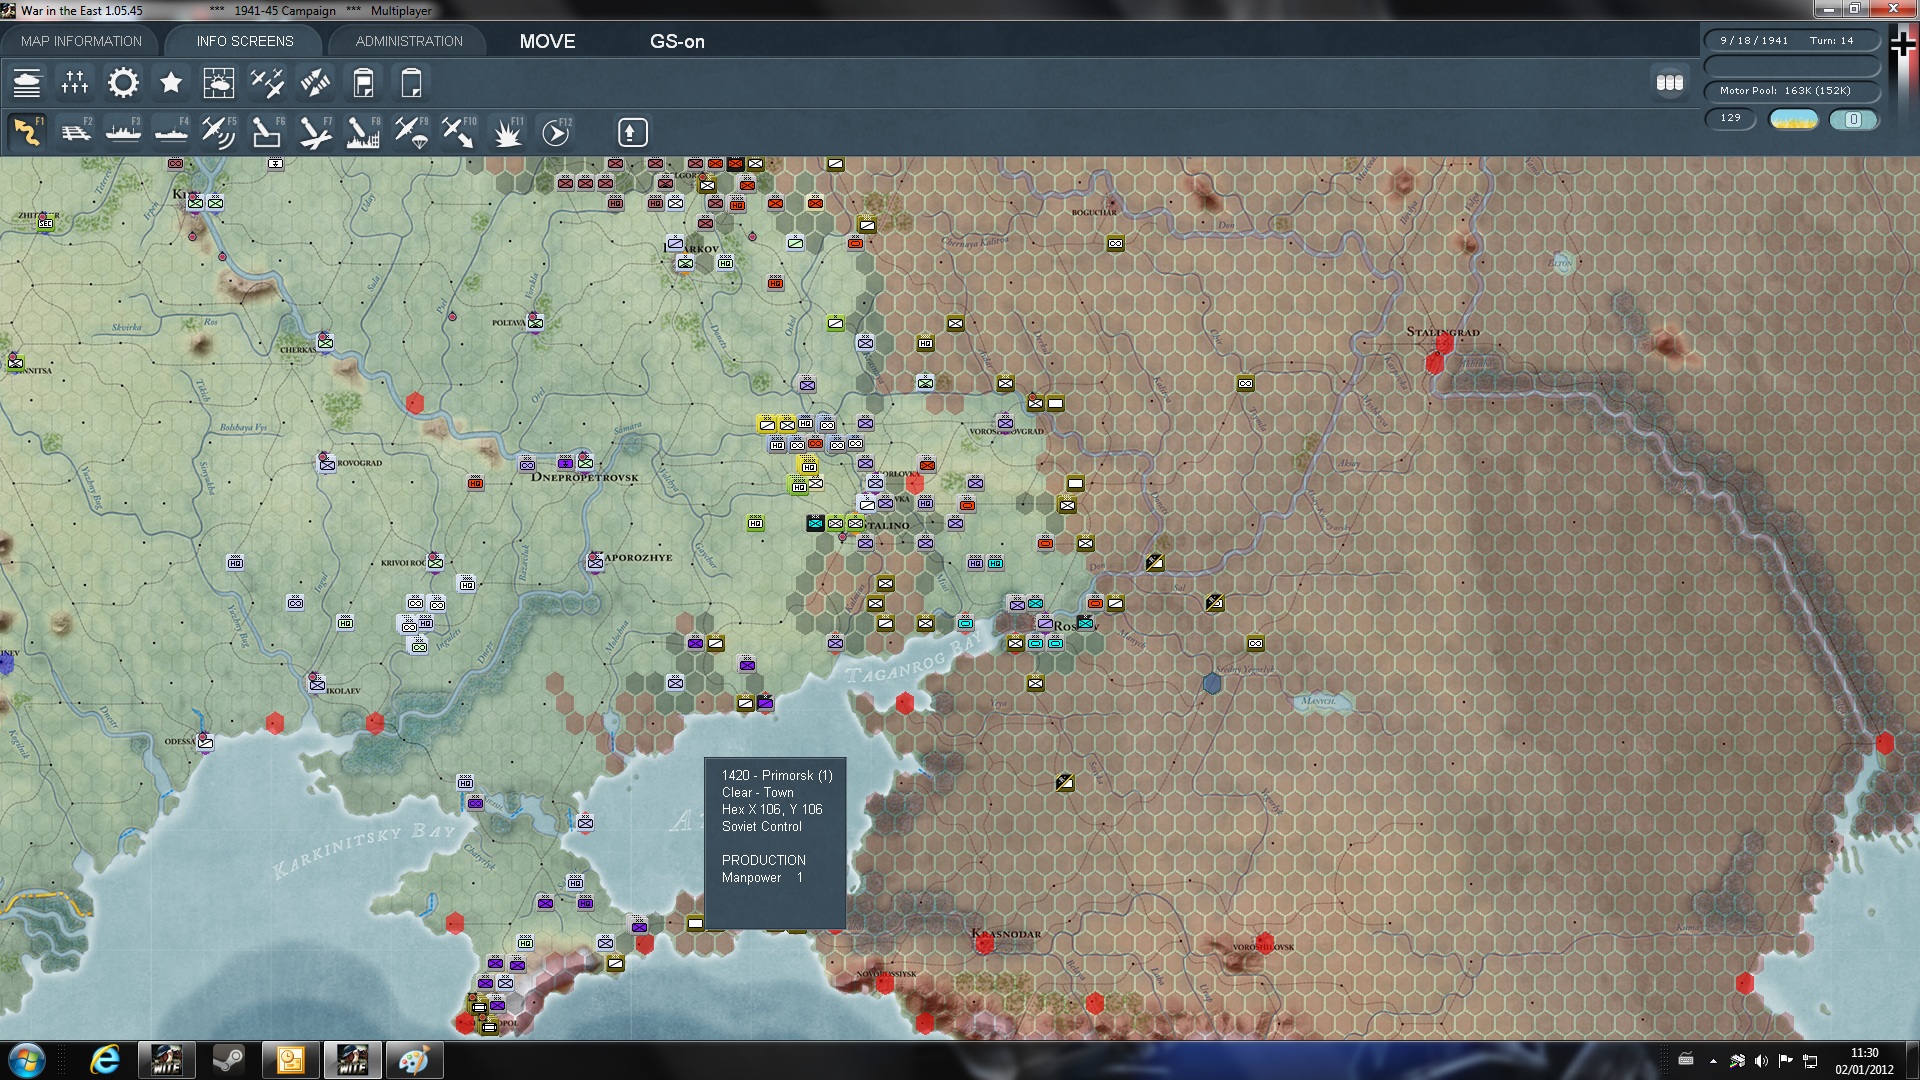The image size is (1920, 1080).
Task: Select the Dnepropetrovsk city label
Action: tap(584, 477)
